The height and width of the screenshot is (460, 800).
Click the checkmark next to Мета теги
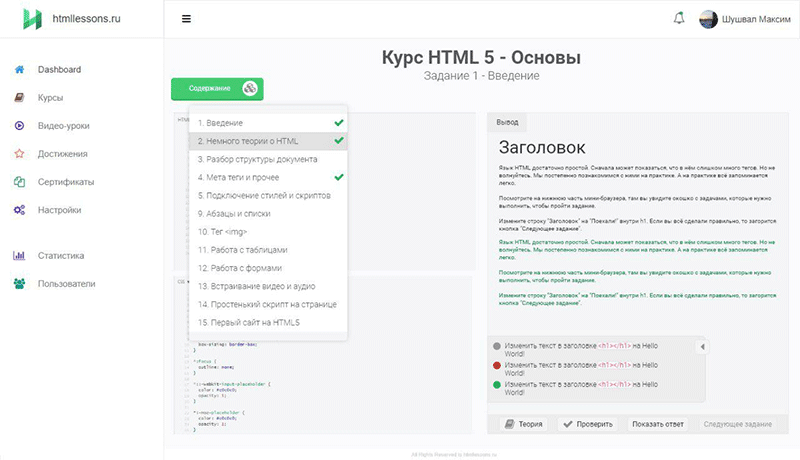pyautogui.click(x=339, y=177)
